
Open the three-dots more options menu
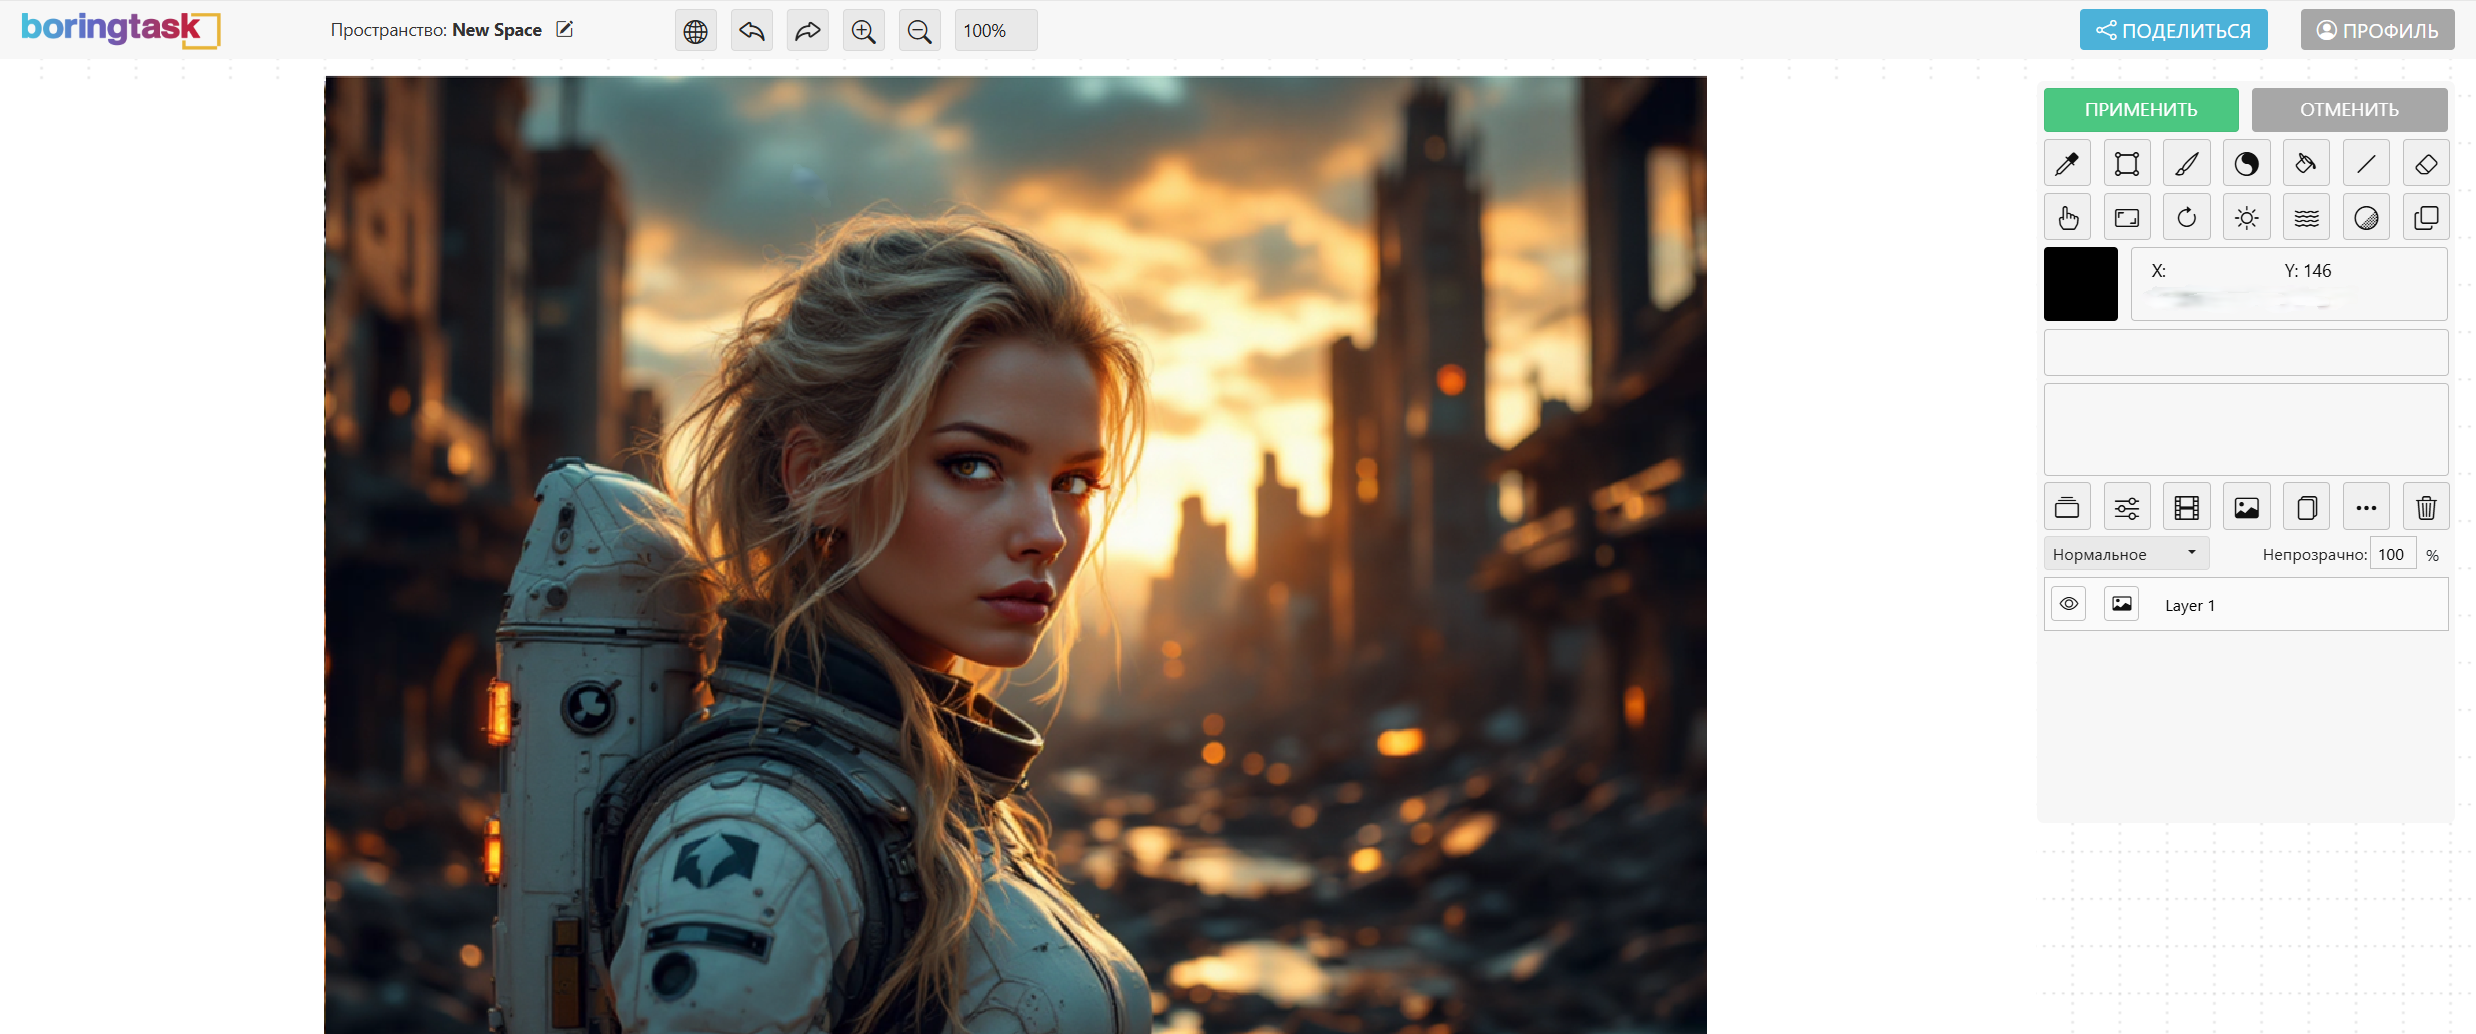point(2366,508)
